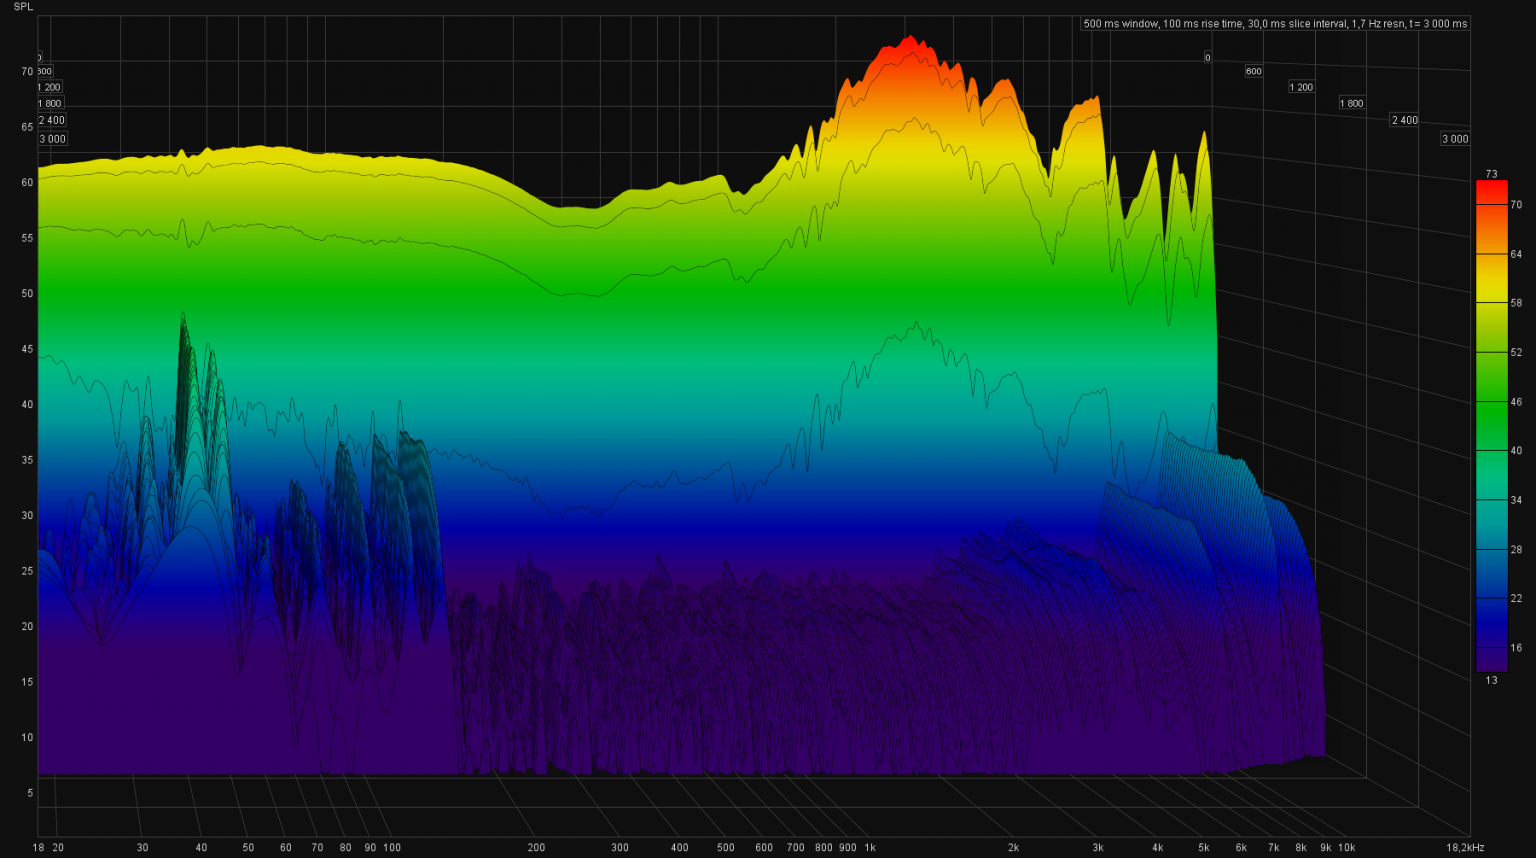Click the 3 000 label on the receding time axis
Image resolution: width=1536 pixels, height=858 pixels.
(1455, 139)
